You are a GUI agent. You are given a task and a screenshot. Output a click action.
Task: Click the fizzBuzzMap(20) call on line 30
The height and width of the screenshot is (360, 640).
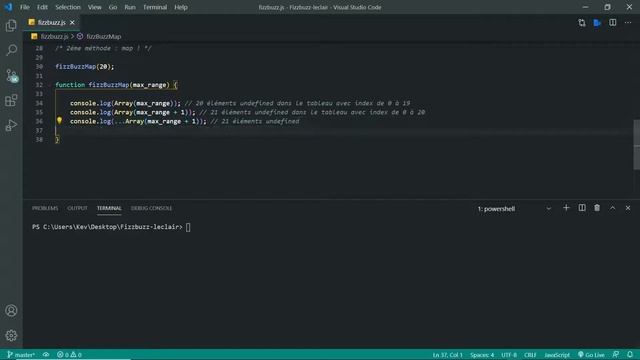tap(85, 67)
